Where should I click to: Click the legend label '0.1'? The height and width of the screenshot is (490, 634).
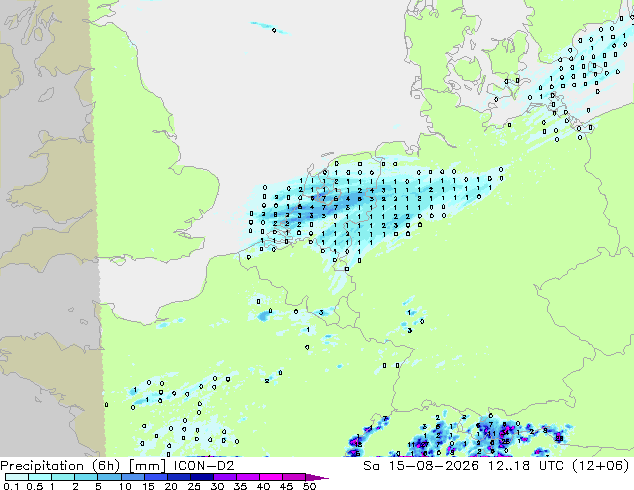coord(11,486)
